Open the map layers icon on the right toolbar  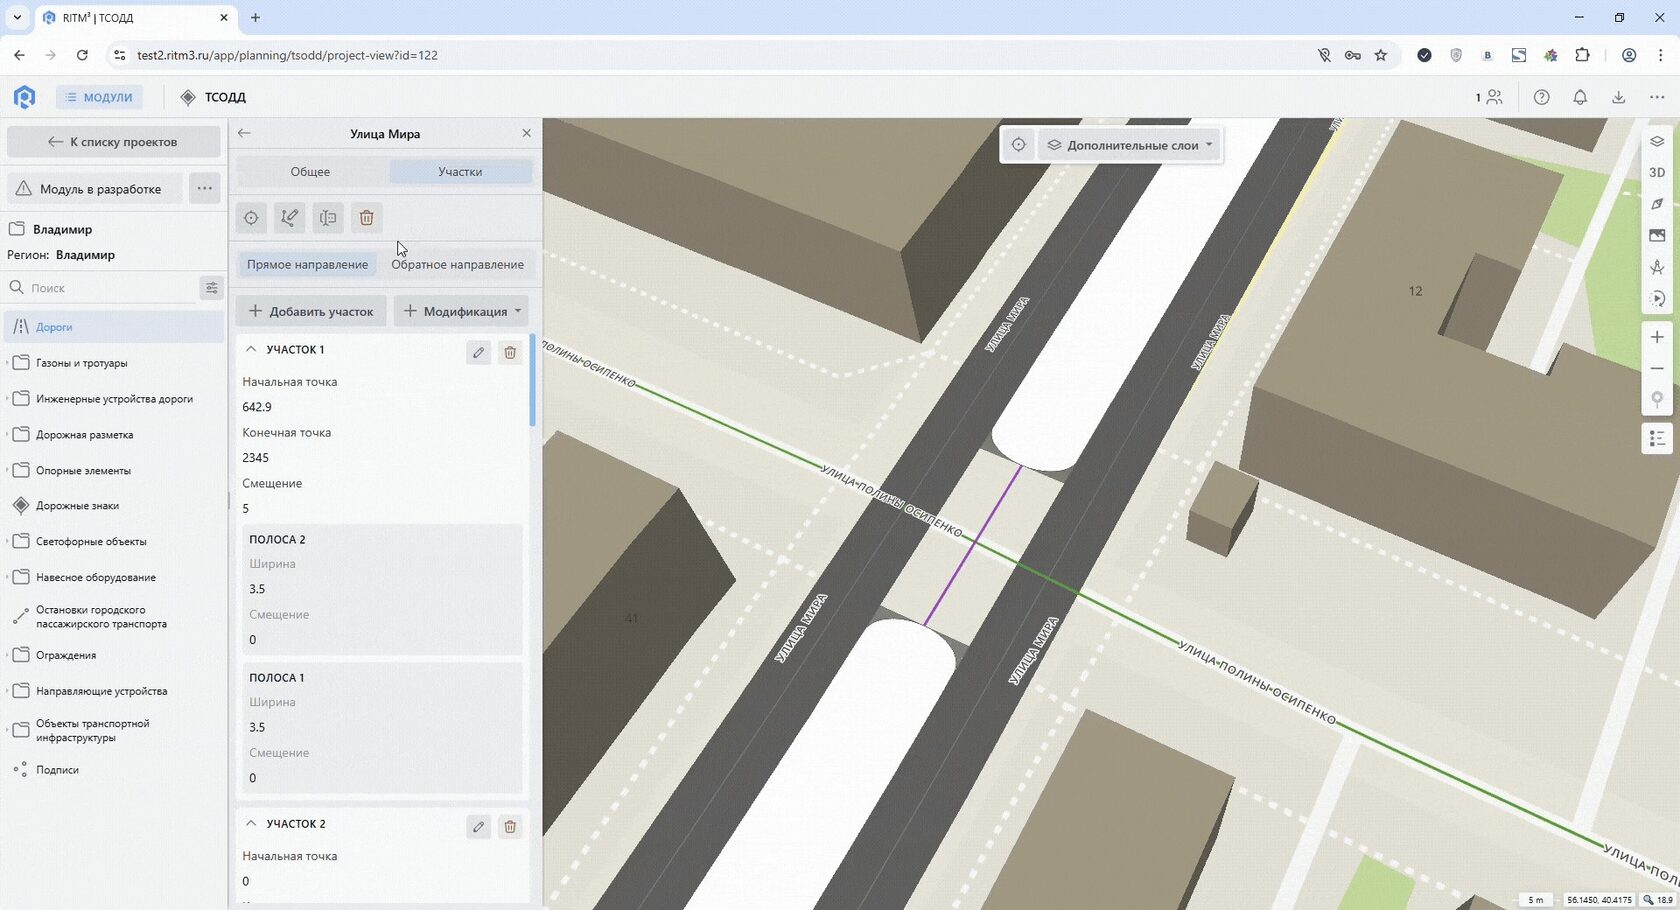click(1657, 142)
